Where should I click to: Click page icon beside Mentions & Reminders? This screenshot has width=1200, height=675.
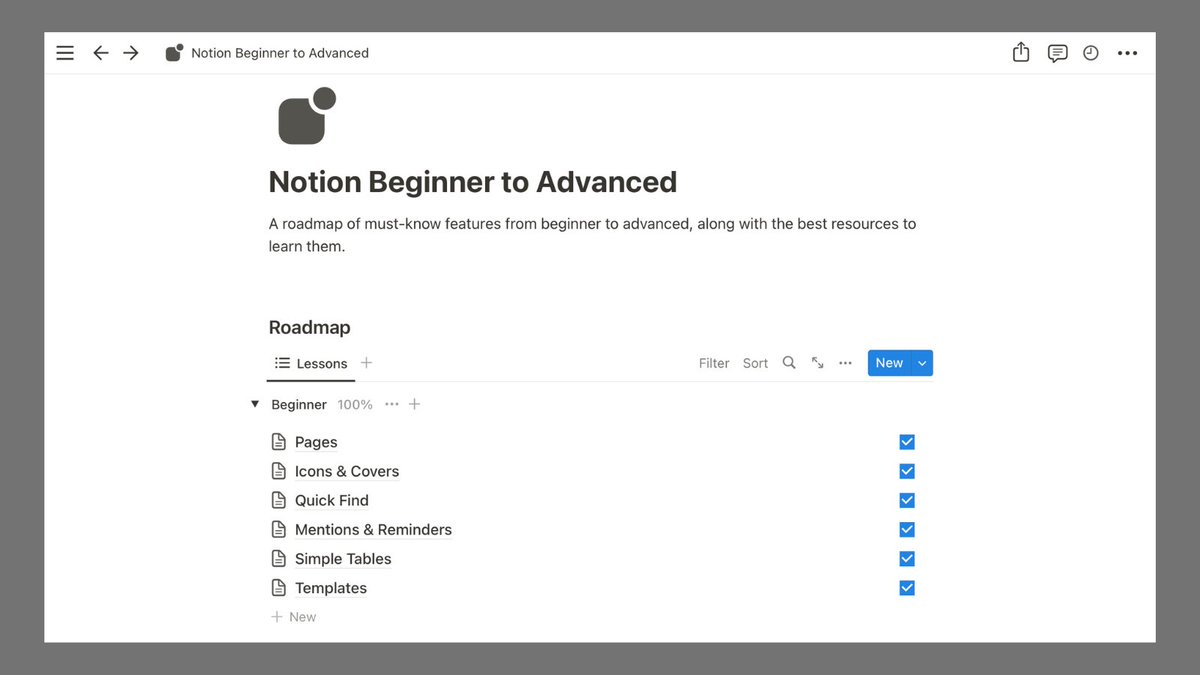279,529
